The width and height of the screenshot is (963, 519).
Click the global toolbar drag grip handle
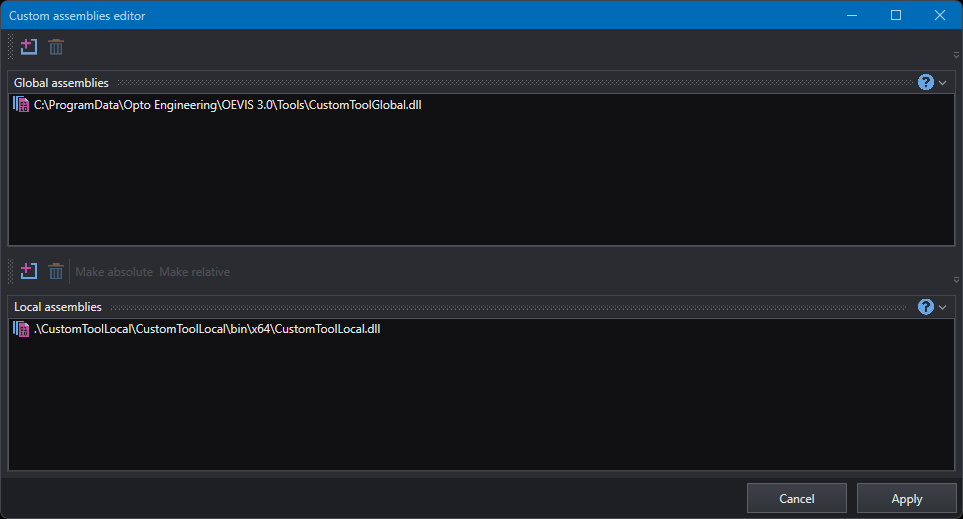point(10,47)
